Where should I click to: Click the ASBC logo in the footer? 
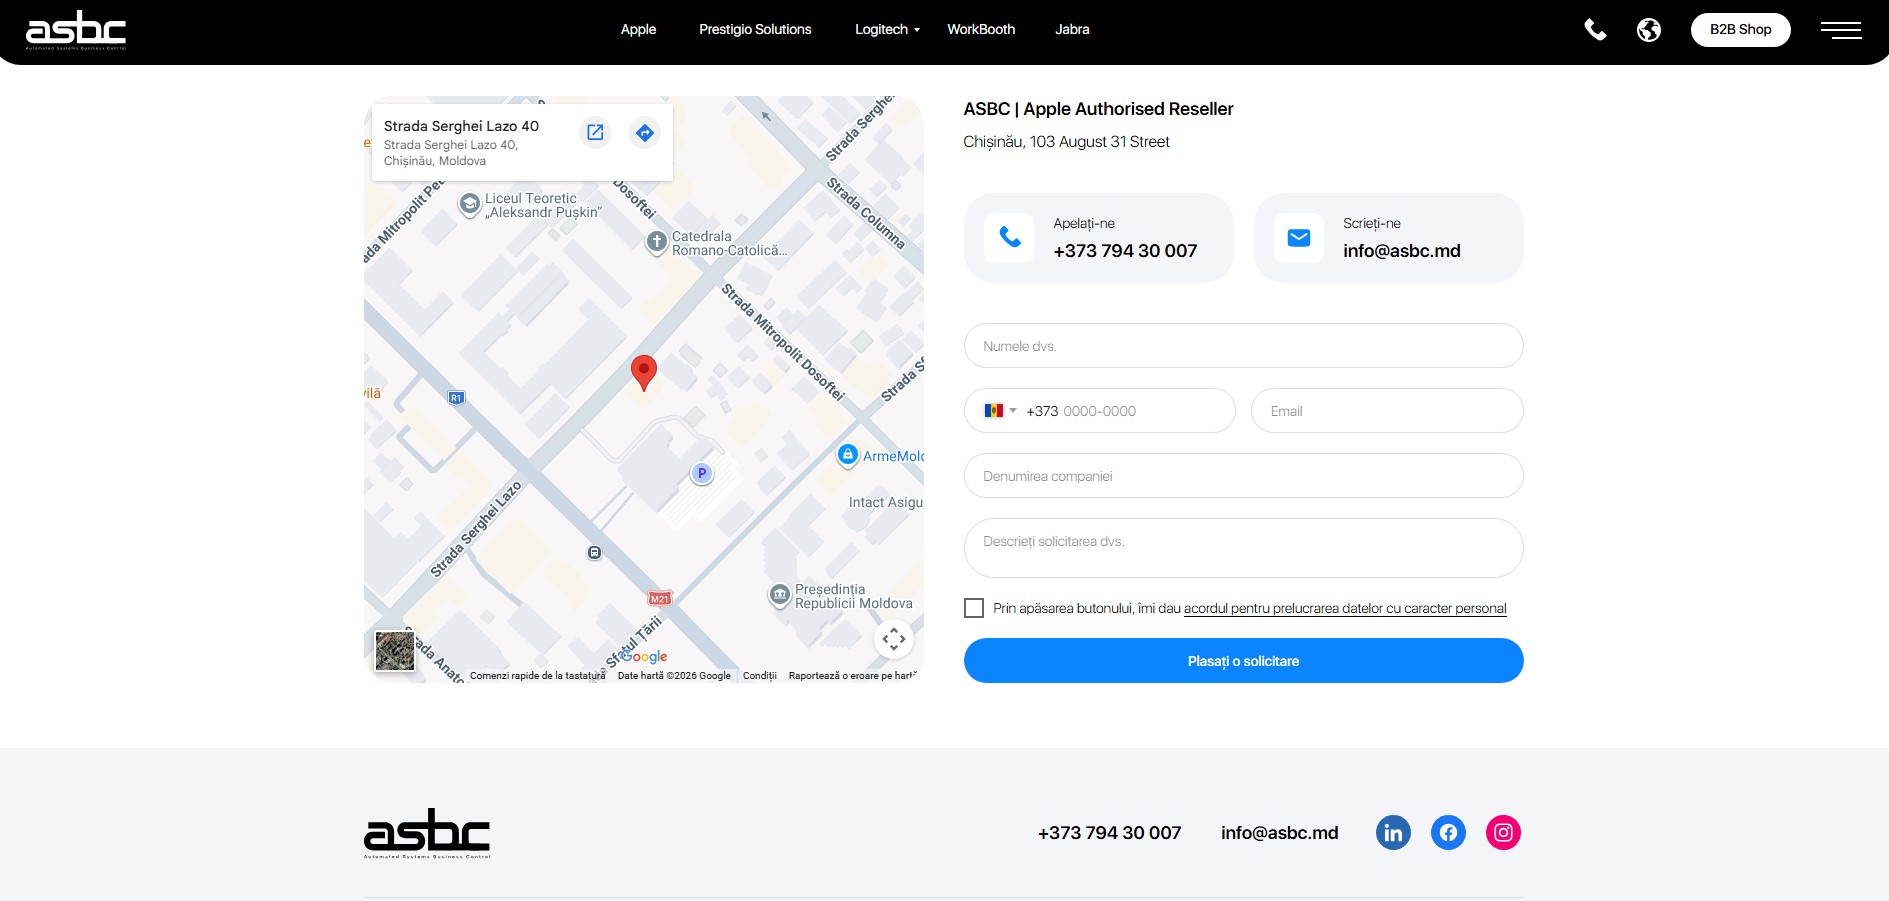(x=427, y=833)
